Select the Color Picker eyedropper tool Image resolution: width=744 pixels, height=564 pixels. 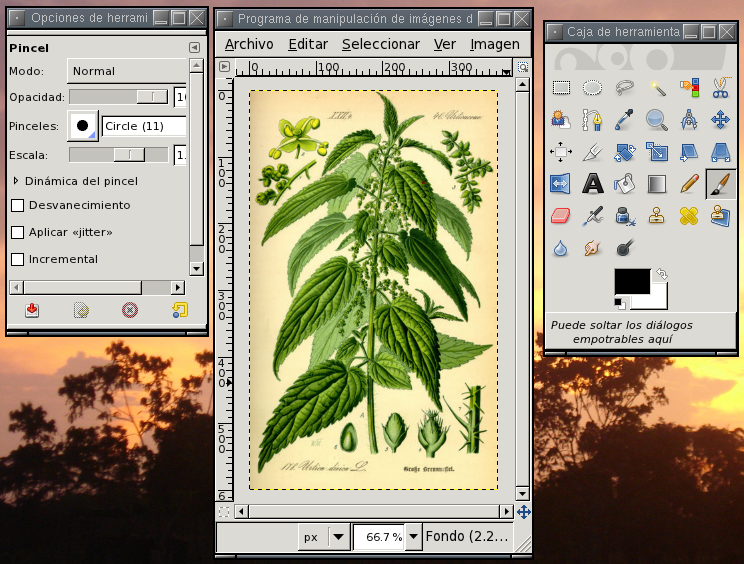click(x=624, y=120)
